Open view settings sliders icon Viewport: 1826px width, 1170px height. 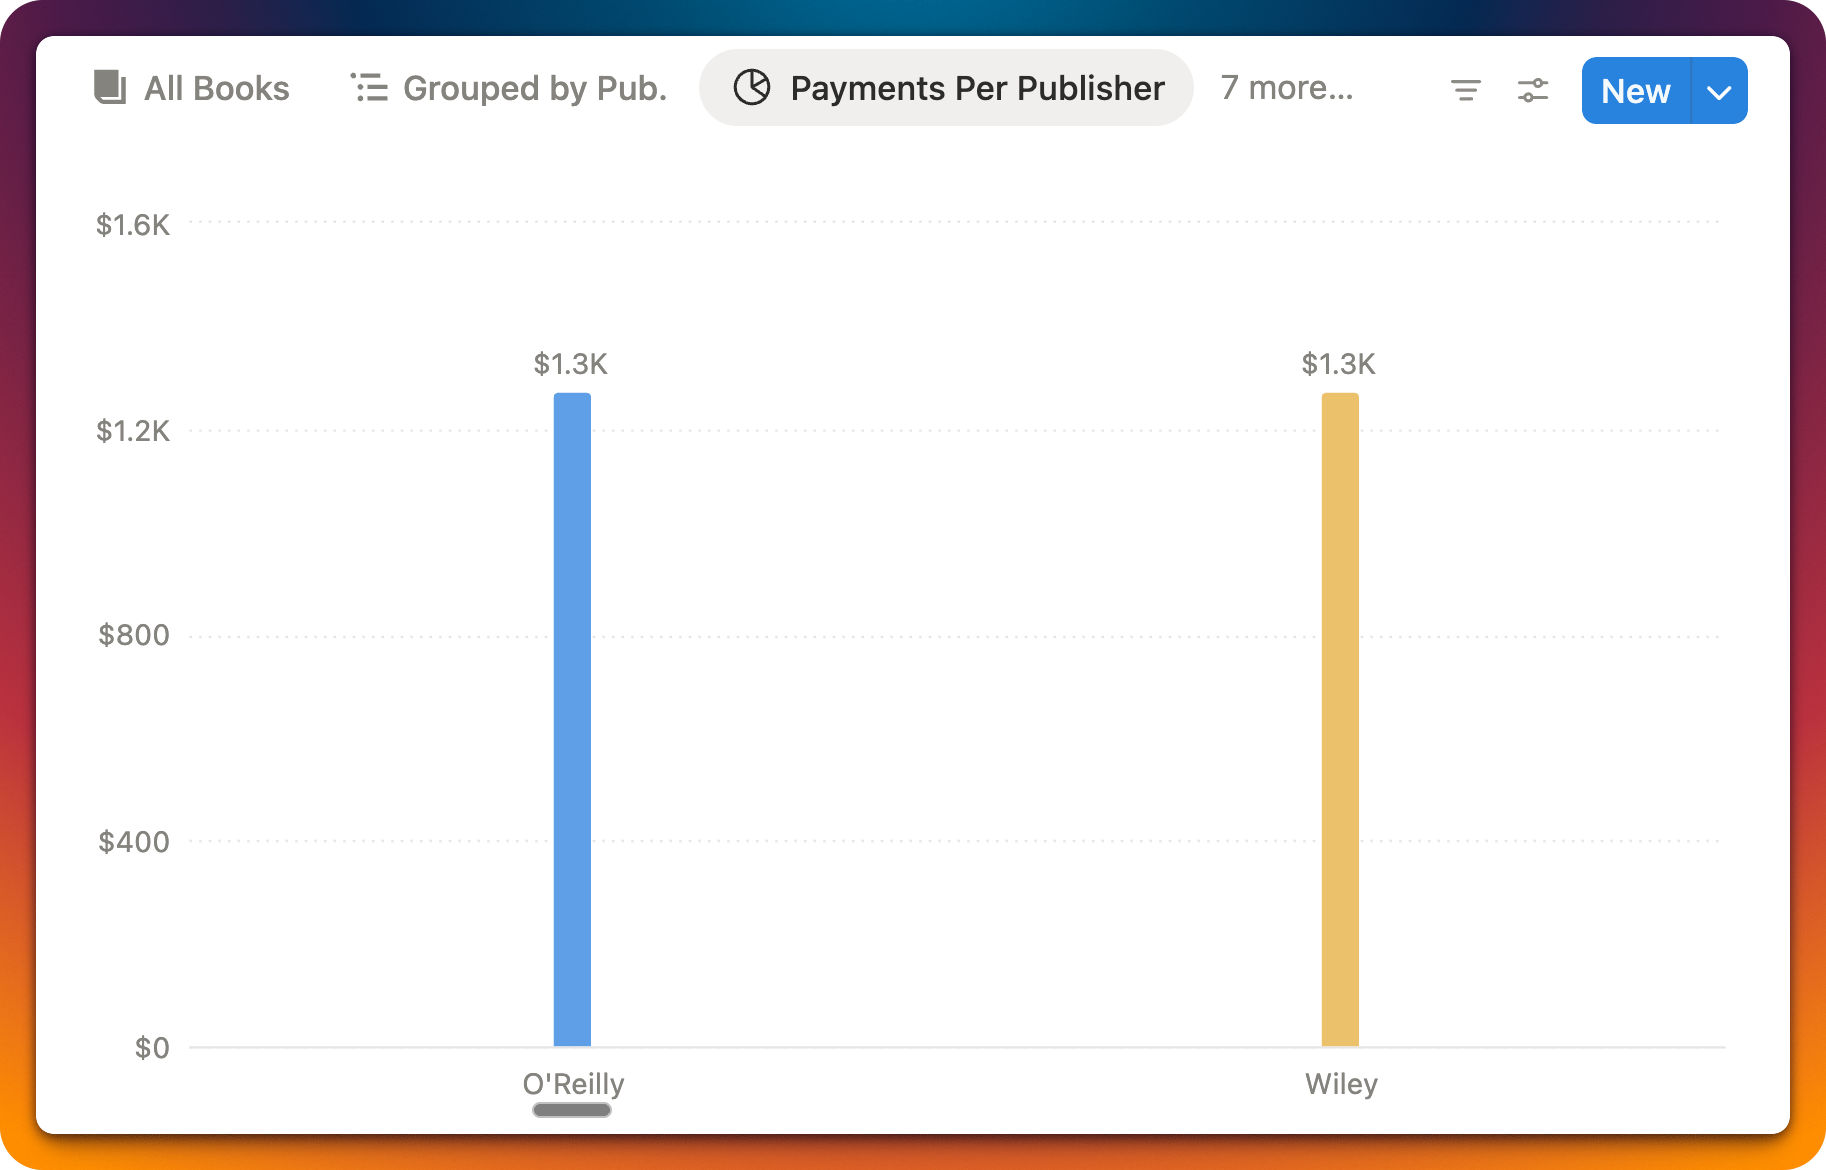pyautogui.click(x=1532, y=91)
